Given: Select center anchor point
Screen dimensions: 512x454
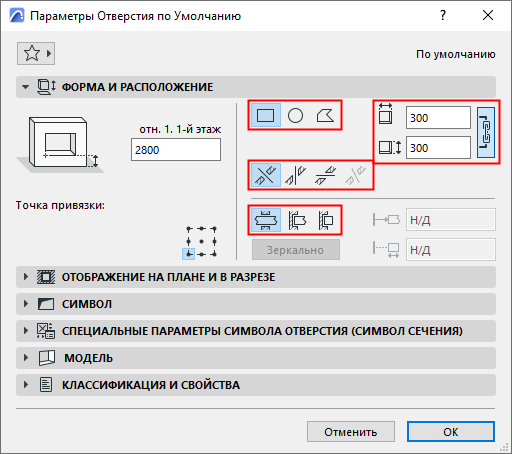Looking at the screenshot, I should 201,241.
